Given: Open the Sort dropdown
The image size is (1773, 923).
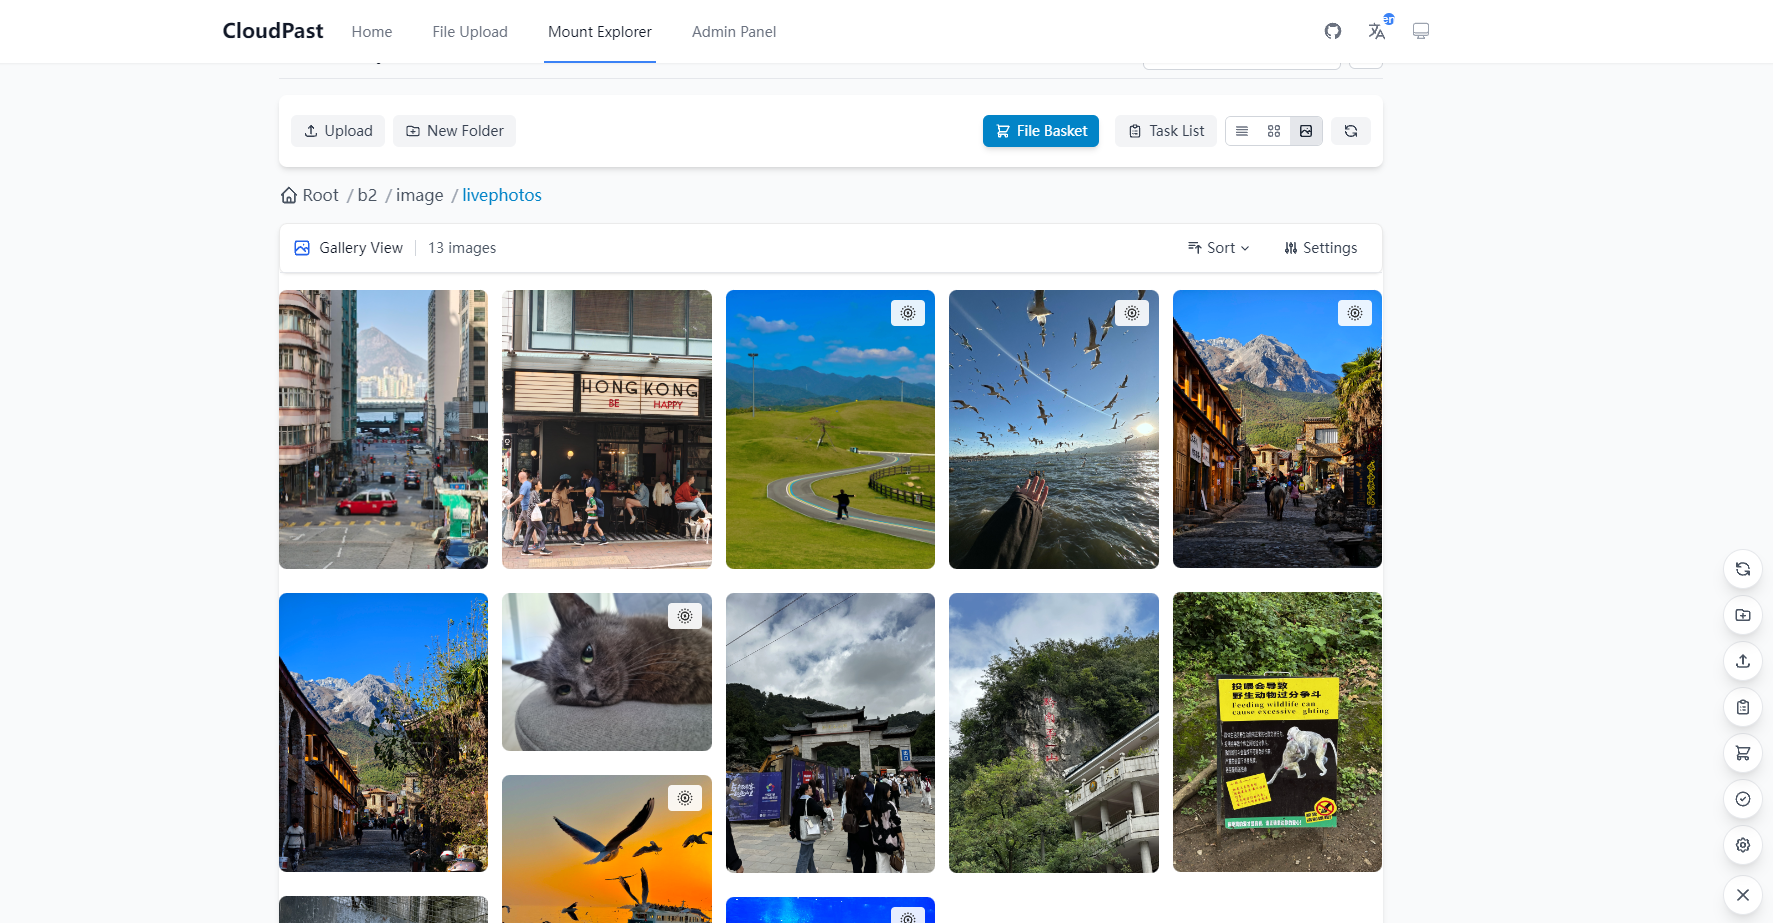Looking at the screenshot, I should tap(1218, 247).
